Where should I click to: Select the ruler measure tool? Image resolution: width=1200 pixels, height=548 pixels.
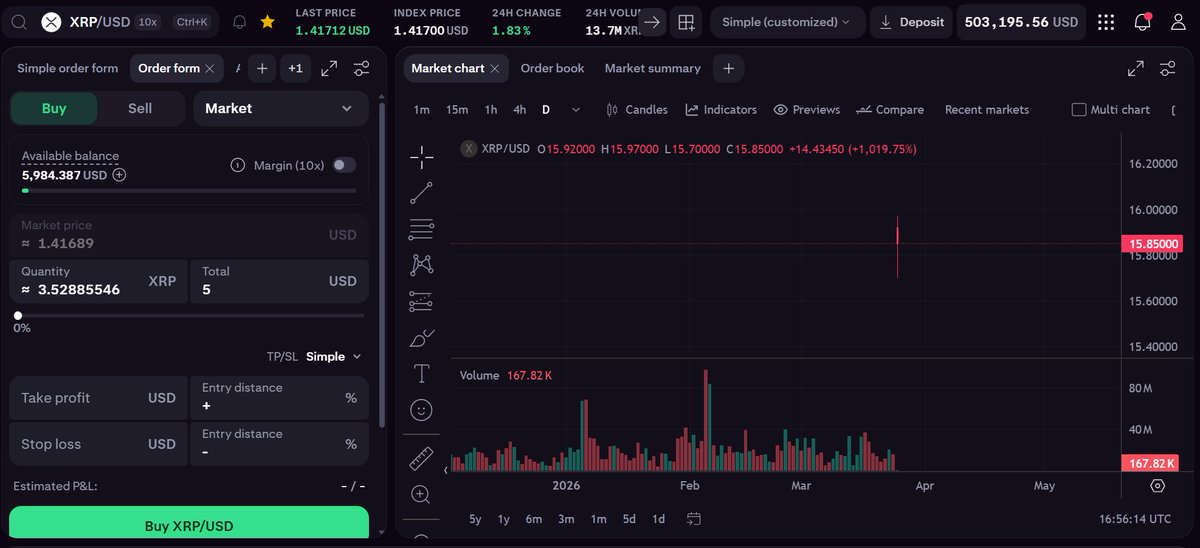click(422, 459)
